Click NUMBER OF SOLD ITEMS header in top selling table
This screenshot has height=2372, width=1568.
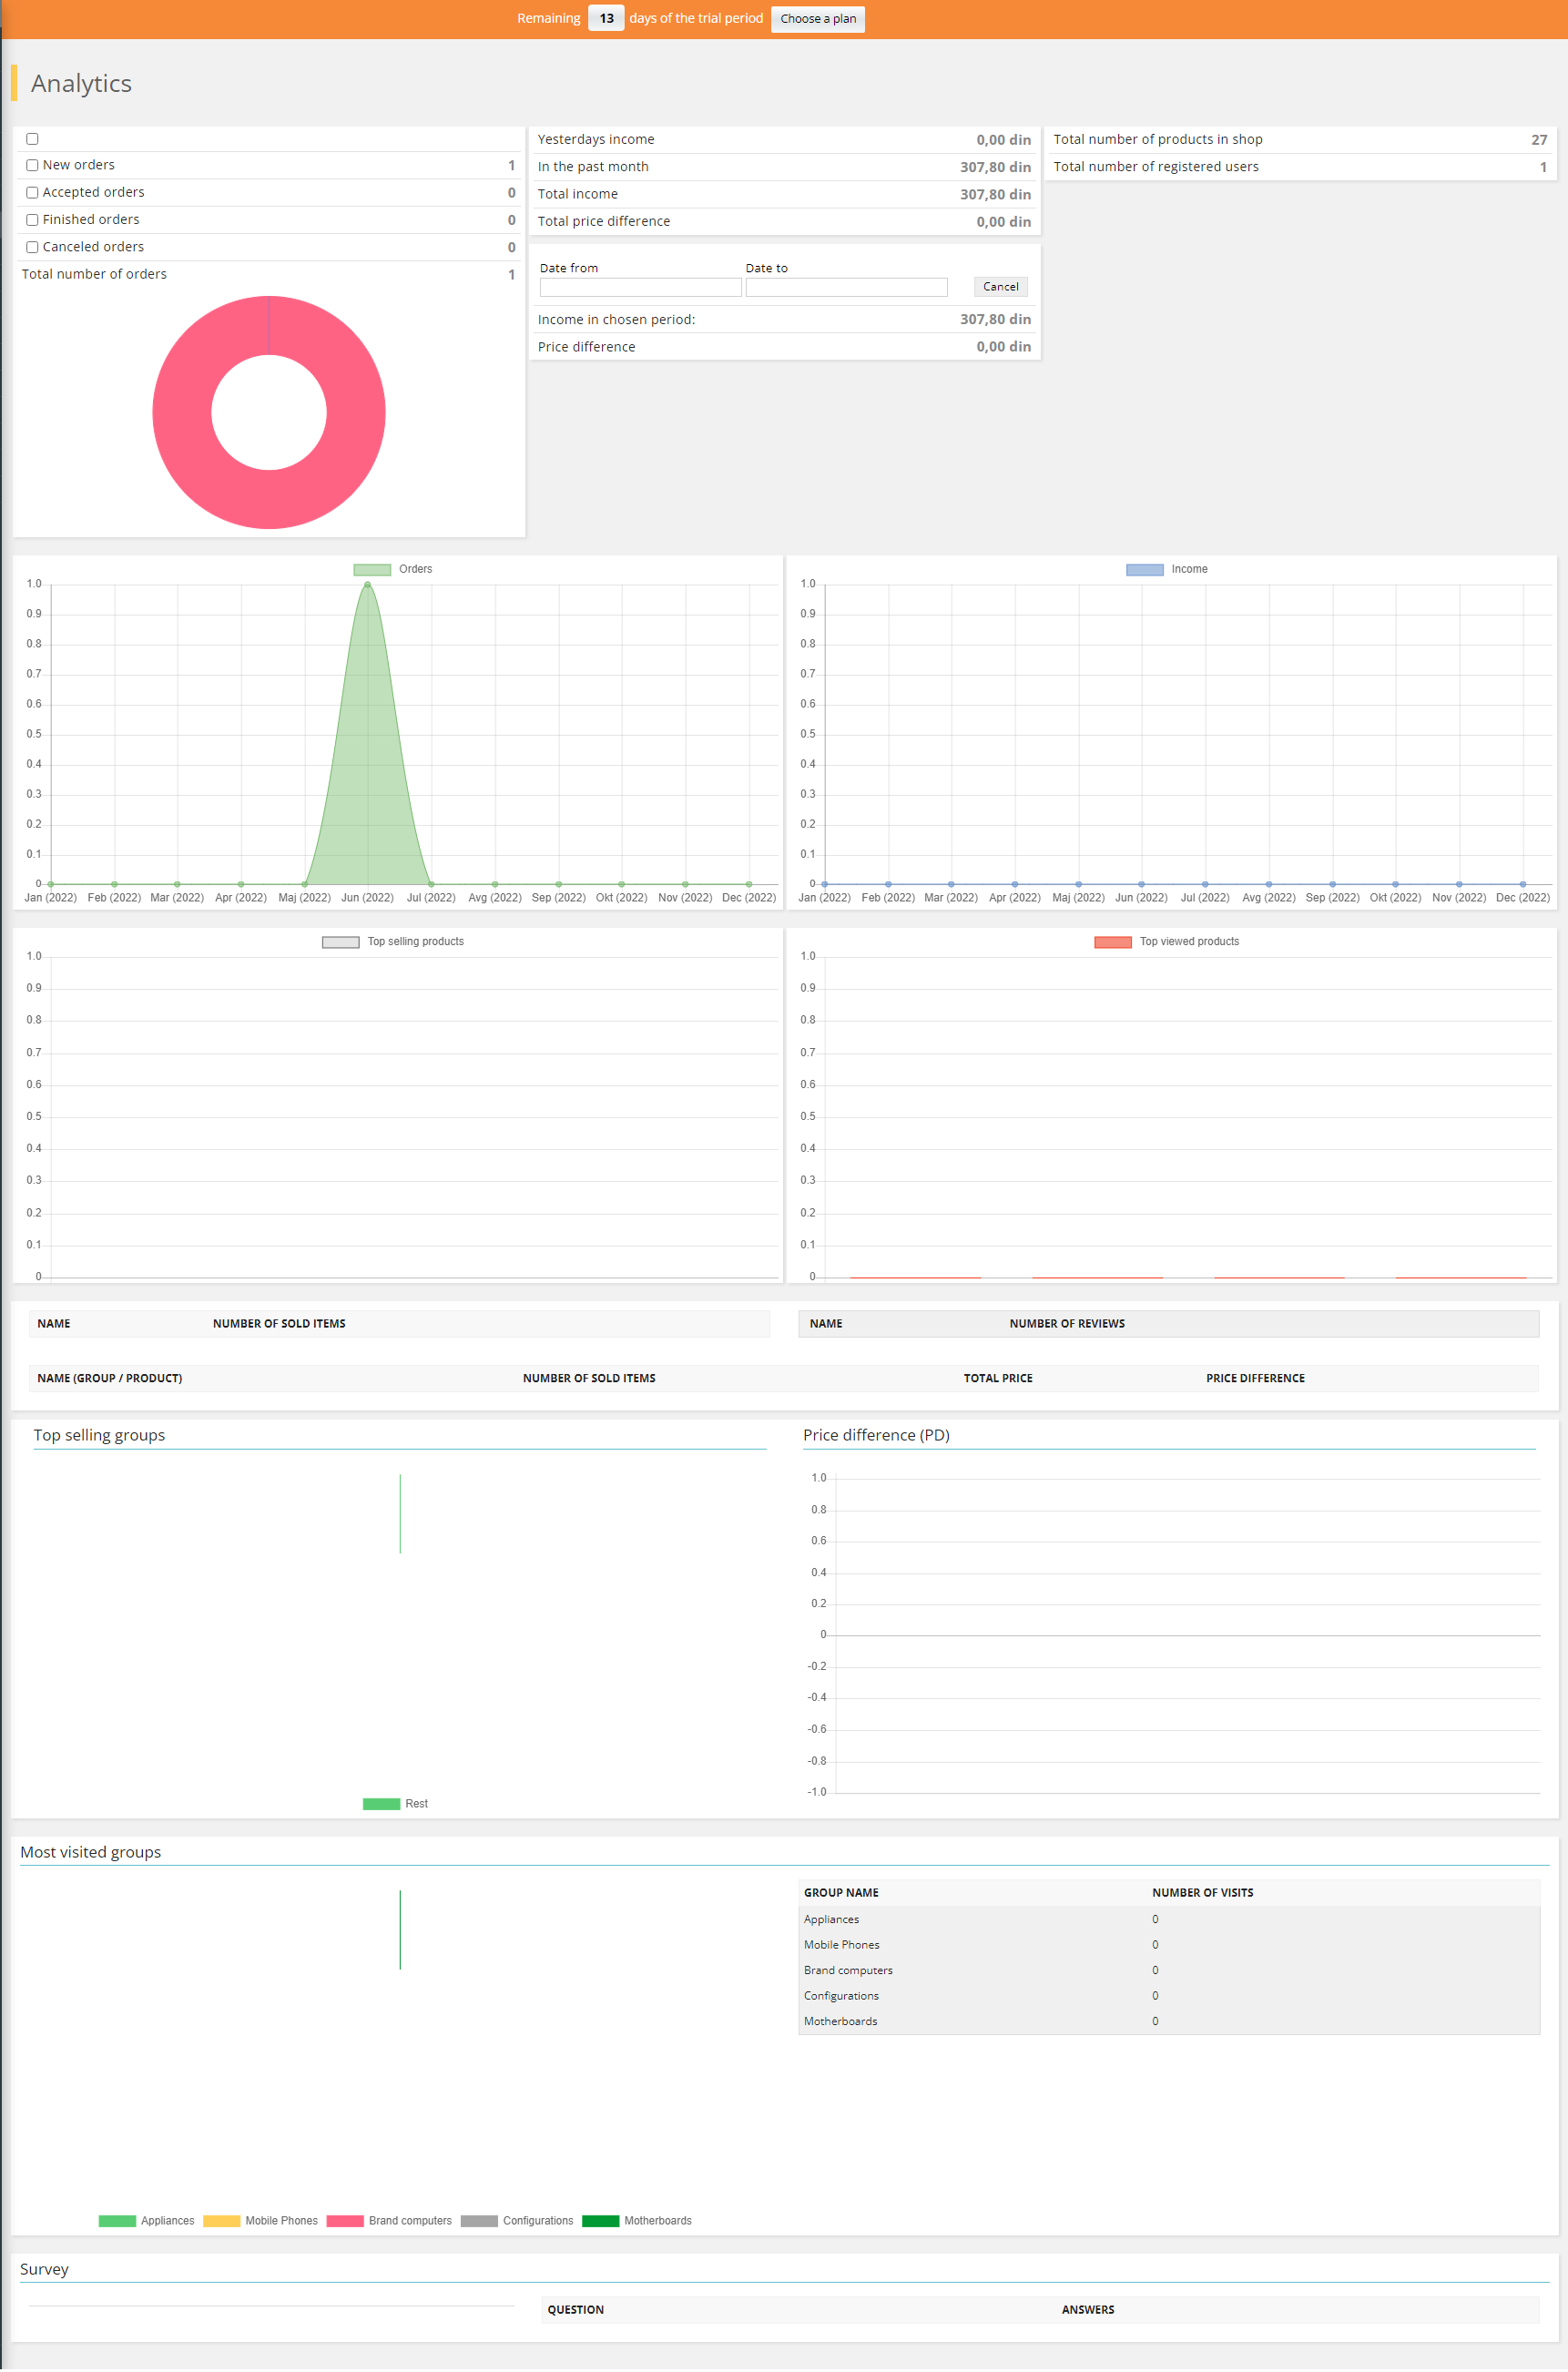click(x=279, y=1324)
